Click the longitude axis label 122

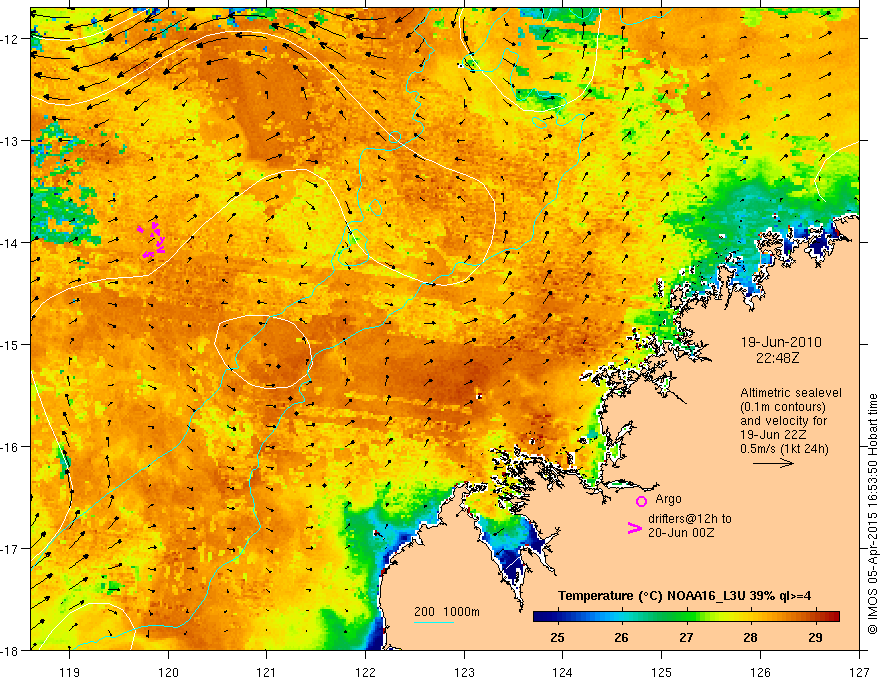365,672
